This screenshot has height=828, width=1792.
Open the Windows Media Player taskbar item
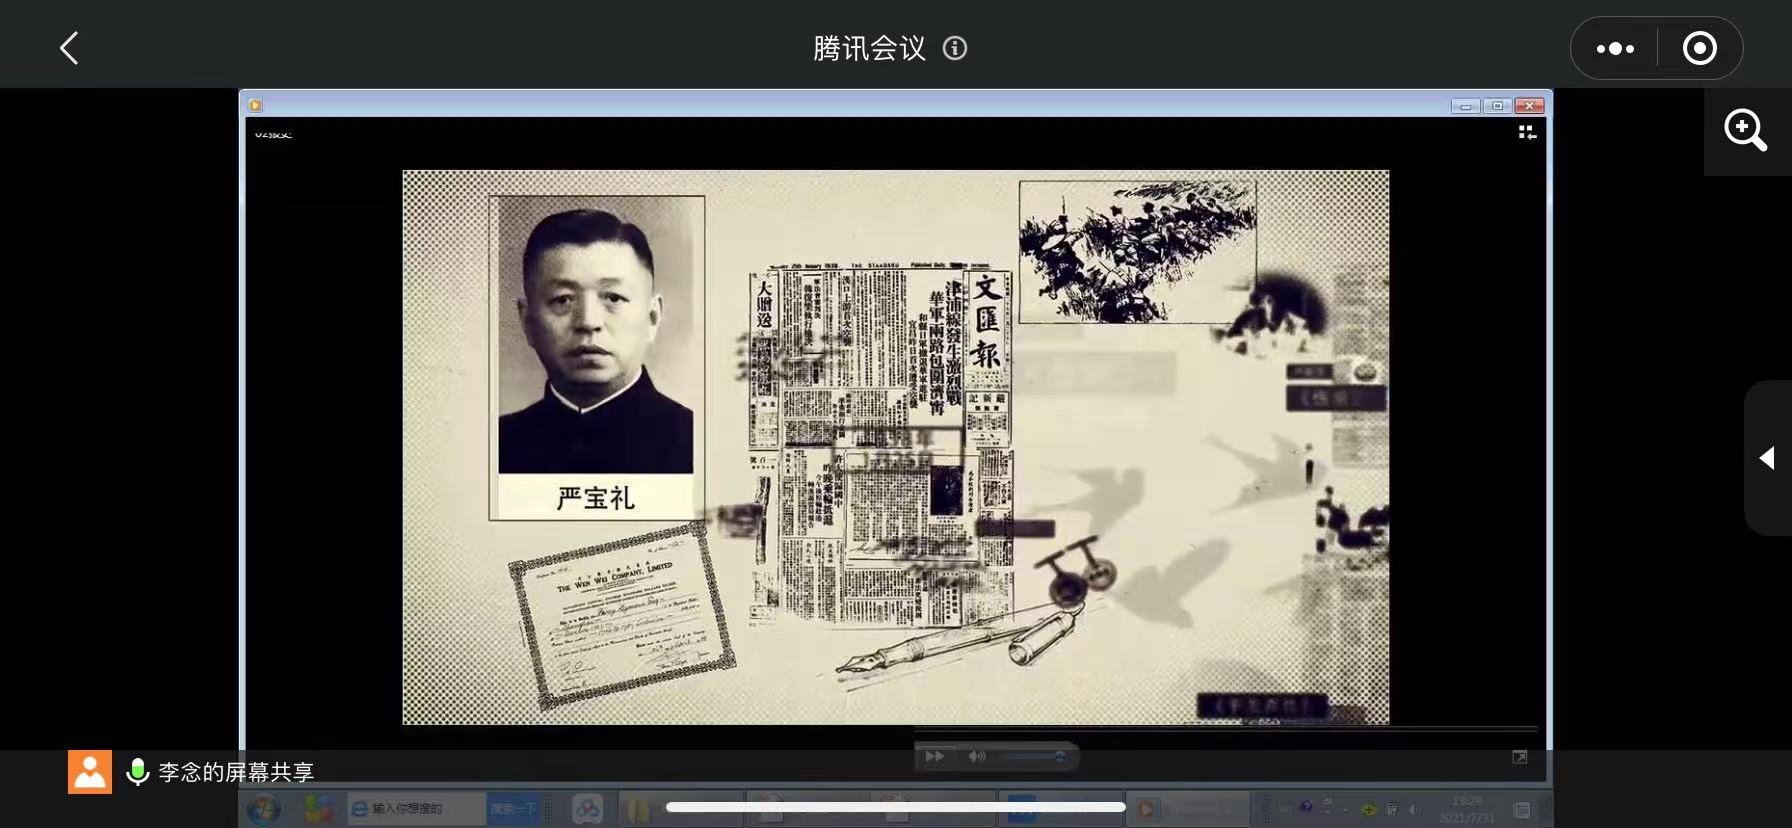[1187, 808]
